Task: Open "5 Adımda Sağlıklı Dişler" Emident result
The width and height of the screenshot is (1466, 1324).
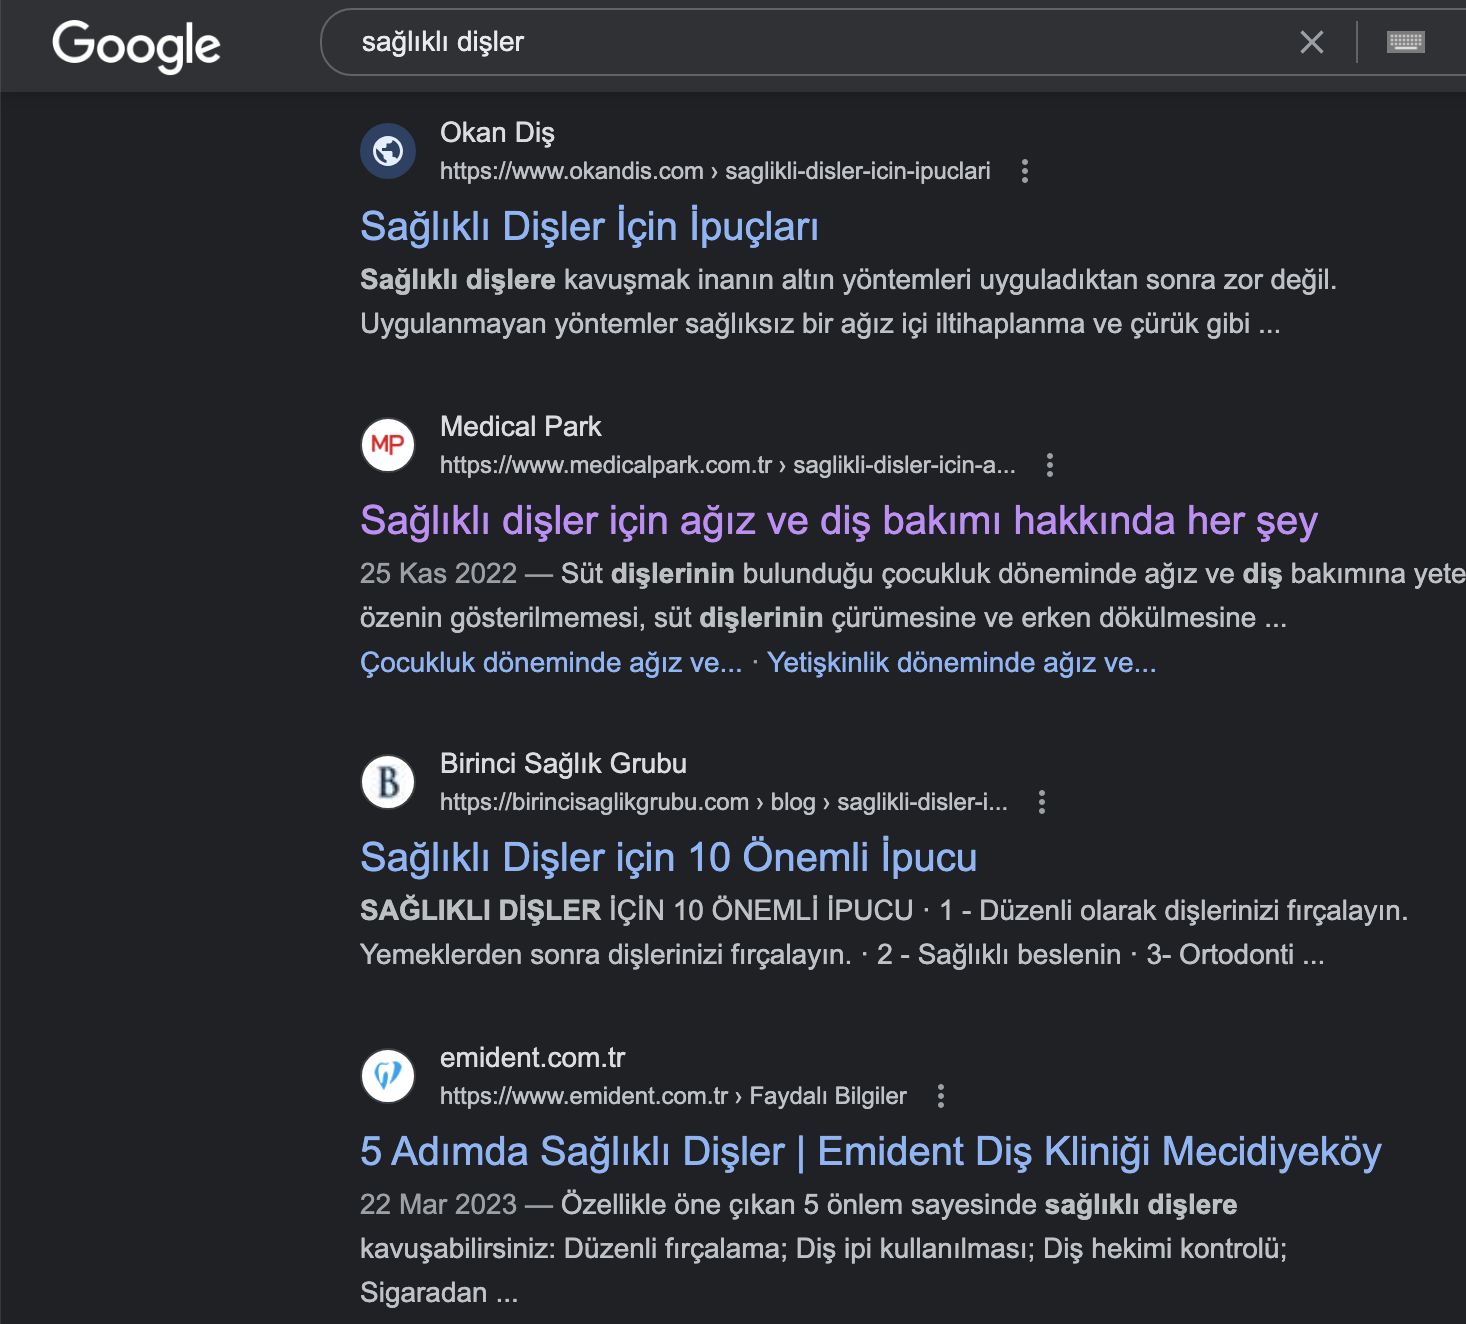Action: pyautogui.click(x=871, y=1151)
